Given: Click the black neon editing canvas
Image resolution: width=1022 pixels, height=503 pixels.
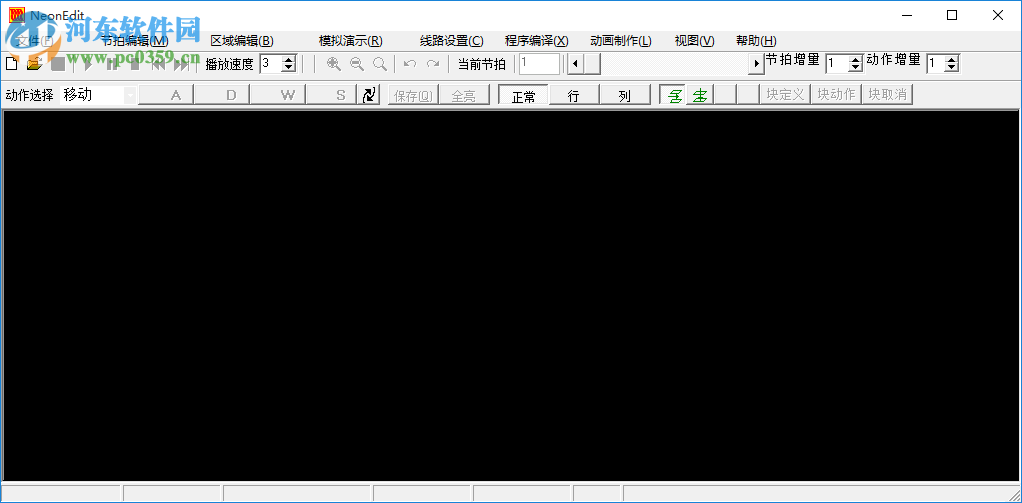Looking at the screenshot, I should click(x=511, y=296).
